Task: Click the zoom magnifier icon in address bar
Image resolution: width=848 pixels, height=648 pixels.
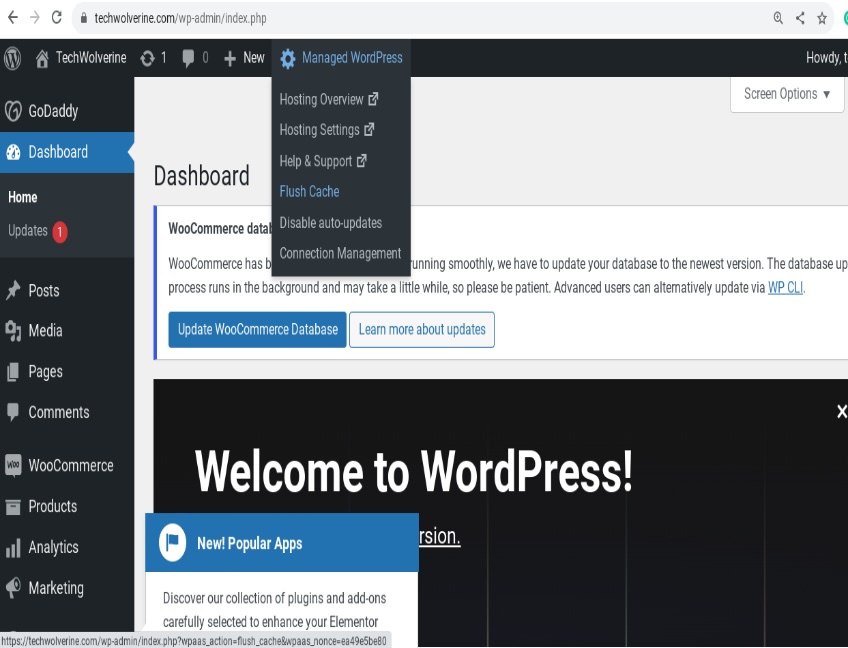Action: coord(778,18)
